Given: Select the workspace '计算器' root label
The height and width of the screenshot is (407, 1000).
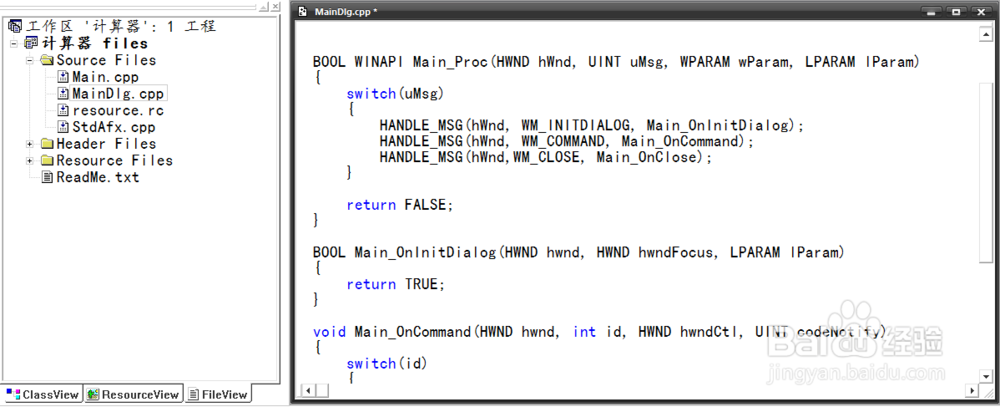Looking at the screenshot, I should coord(121,27).
